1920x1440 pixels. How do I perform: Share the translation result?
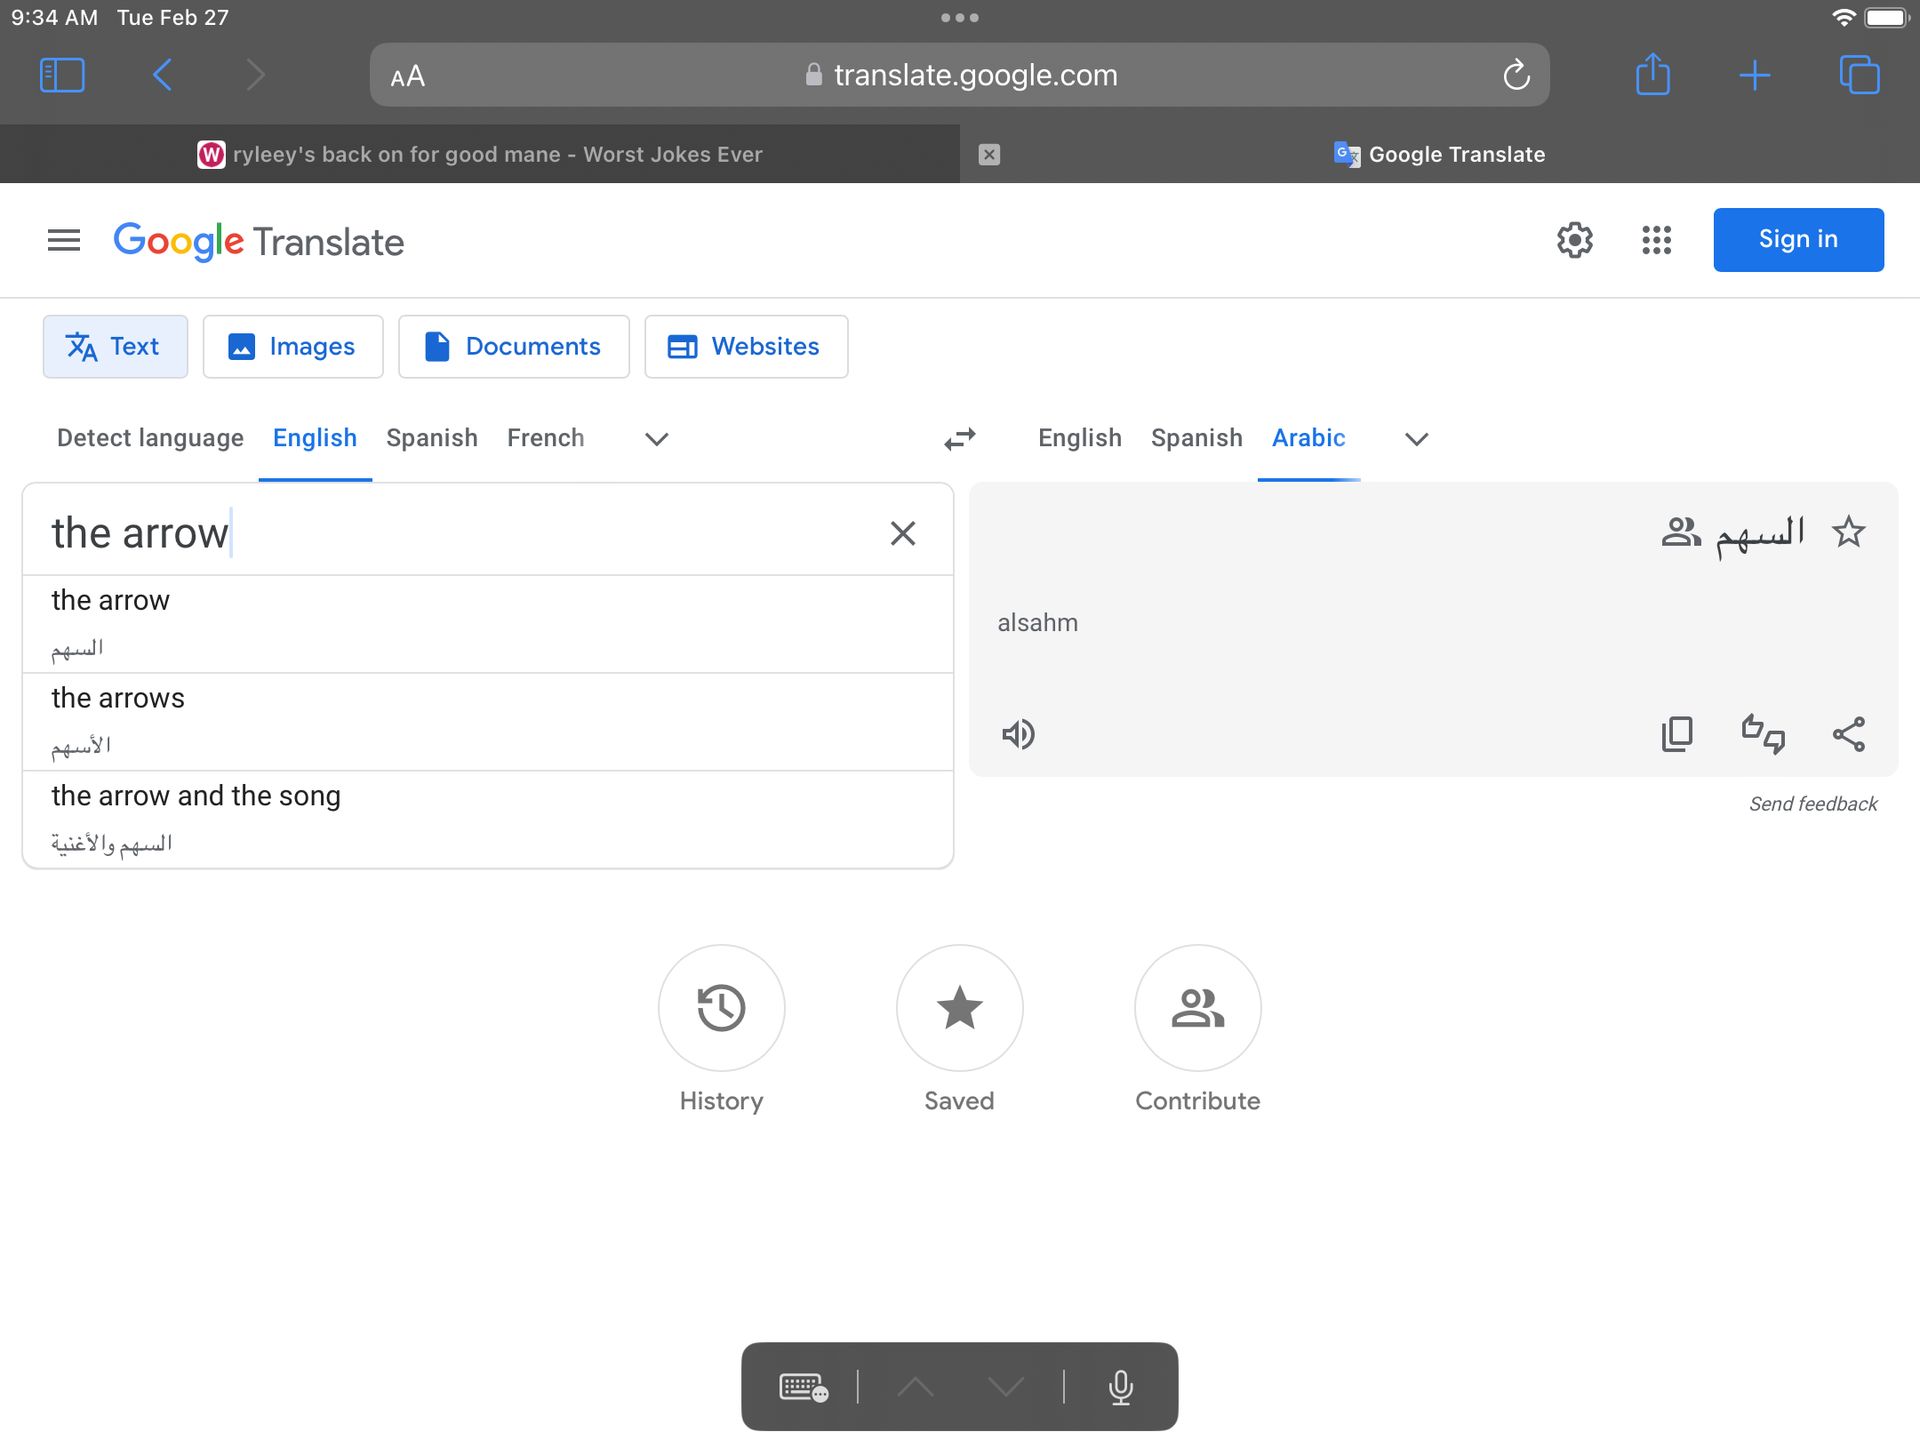coord(1848,734)
